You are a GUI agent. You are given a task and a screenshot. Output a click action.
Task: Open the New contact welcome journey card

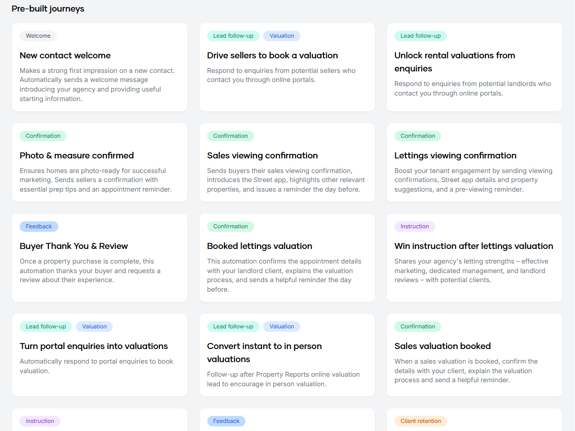(99, 67)
